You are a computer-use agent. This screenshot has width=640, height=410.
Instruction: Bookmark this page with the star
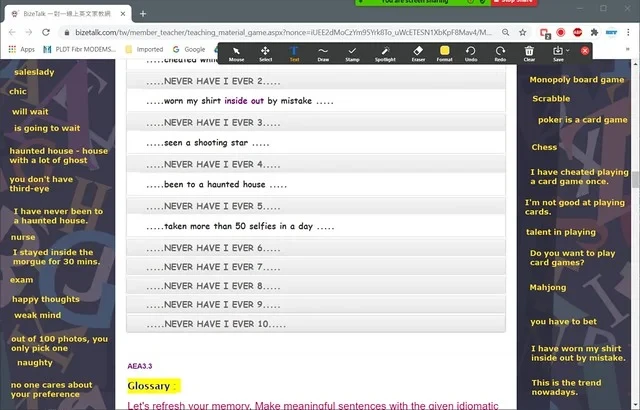tap(522, 32)
